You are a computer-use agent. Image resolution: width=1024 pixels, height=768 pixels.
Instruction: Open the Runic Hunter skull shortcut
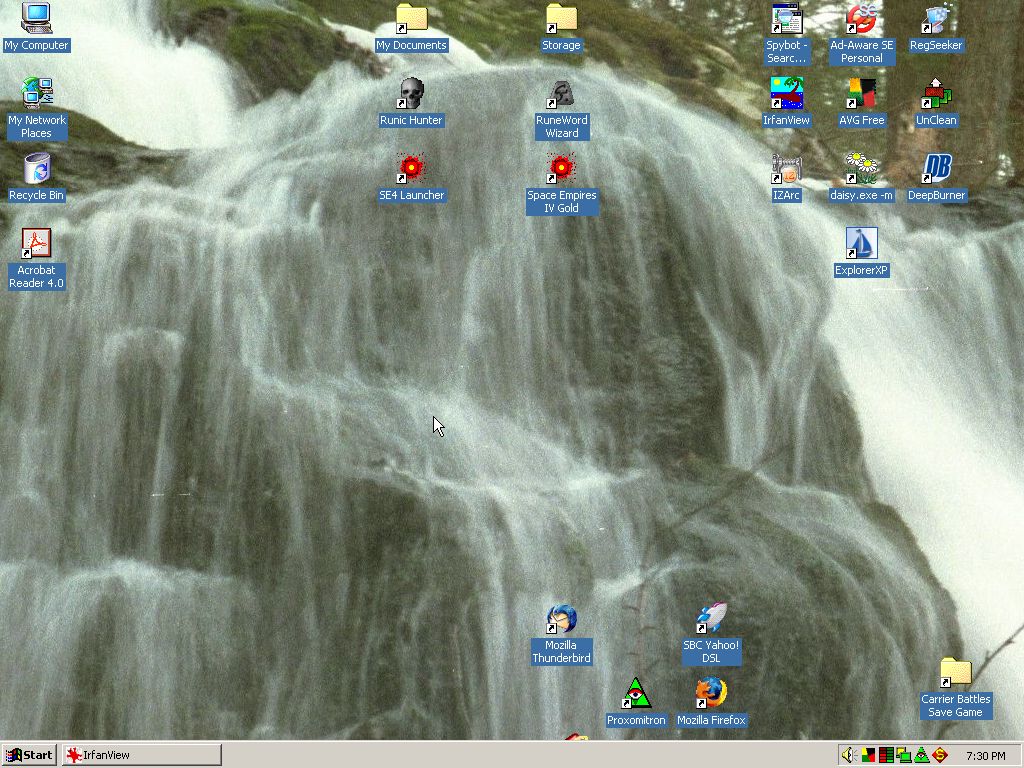tap(411, 94)
